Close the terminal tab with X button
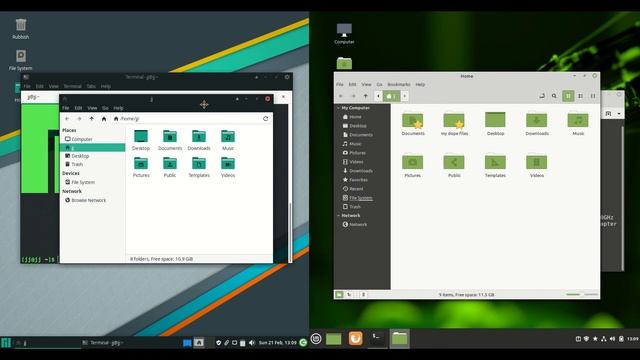The image size is (640, 360). click(283, 97)
